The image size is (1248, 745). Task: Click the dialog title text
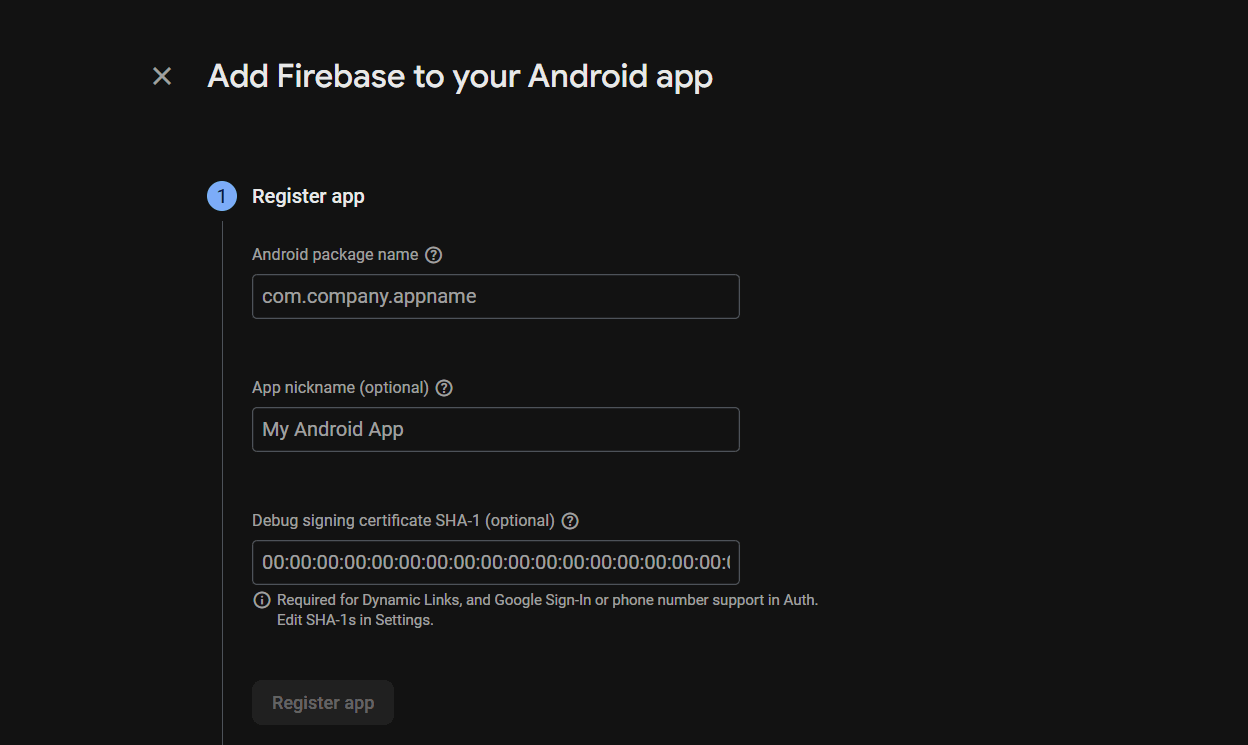point(459,75)
